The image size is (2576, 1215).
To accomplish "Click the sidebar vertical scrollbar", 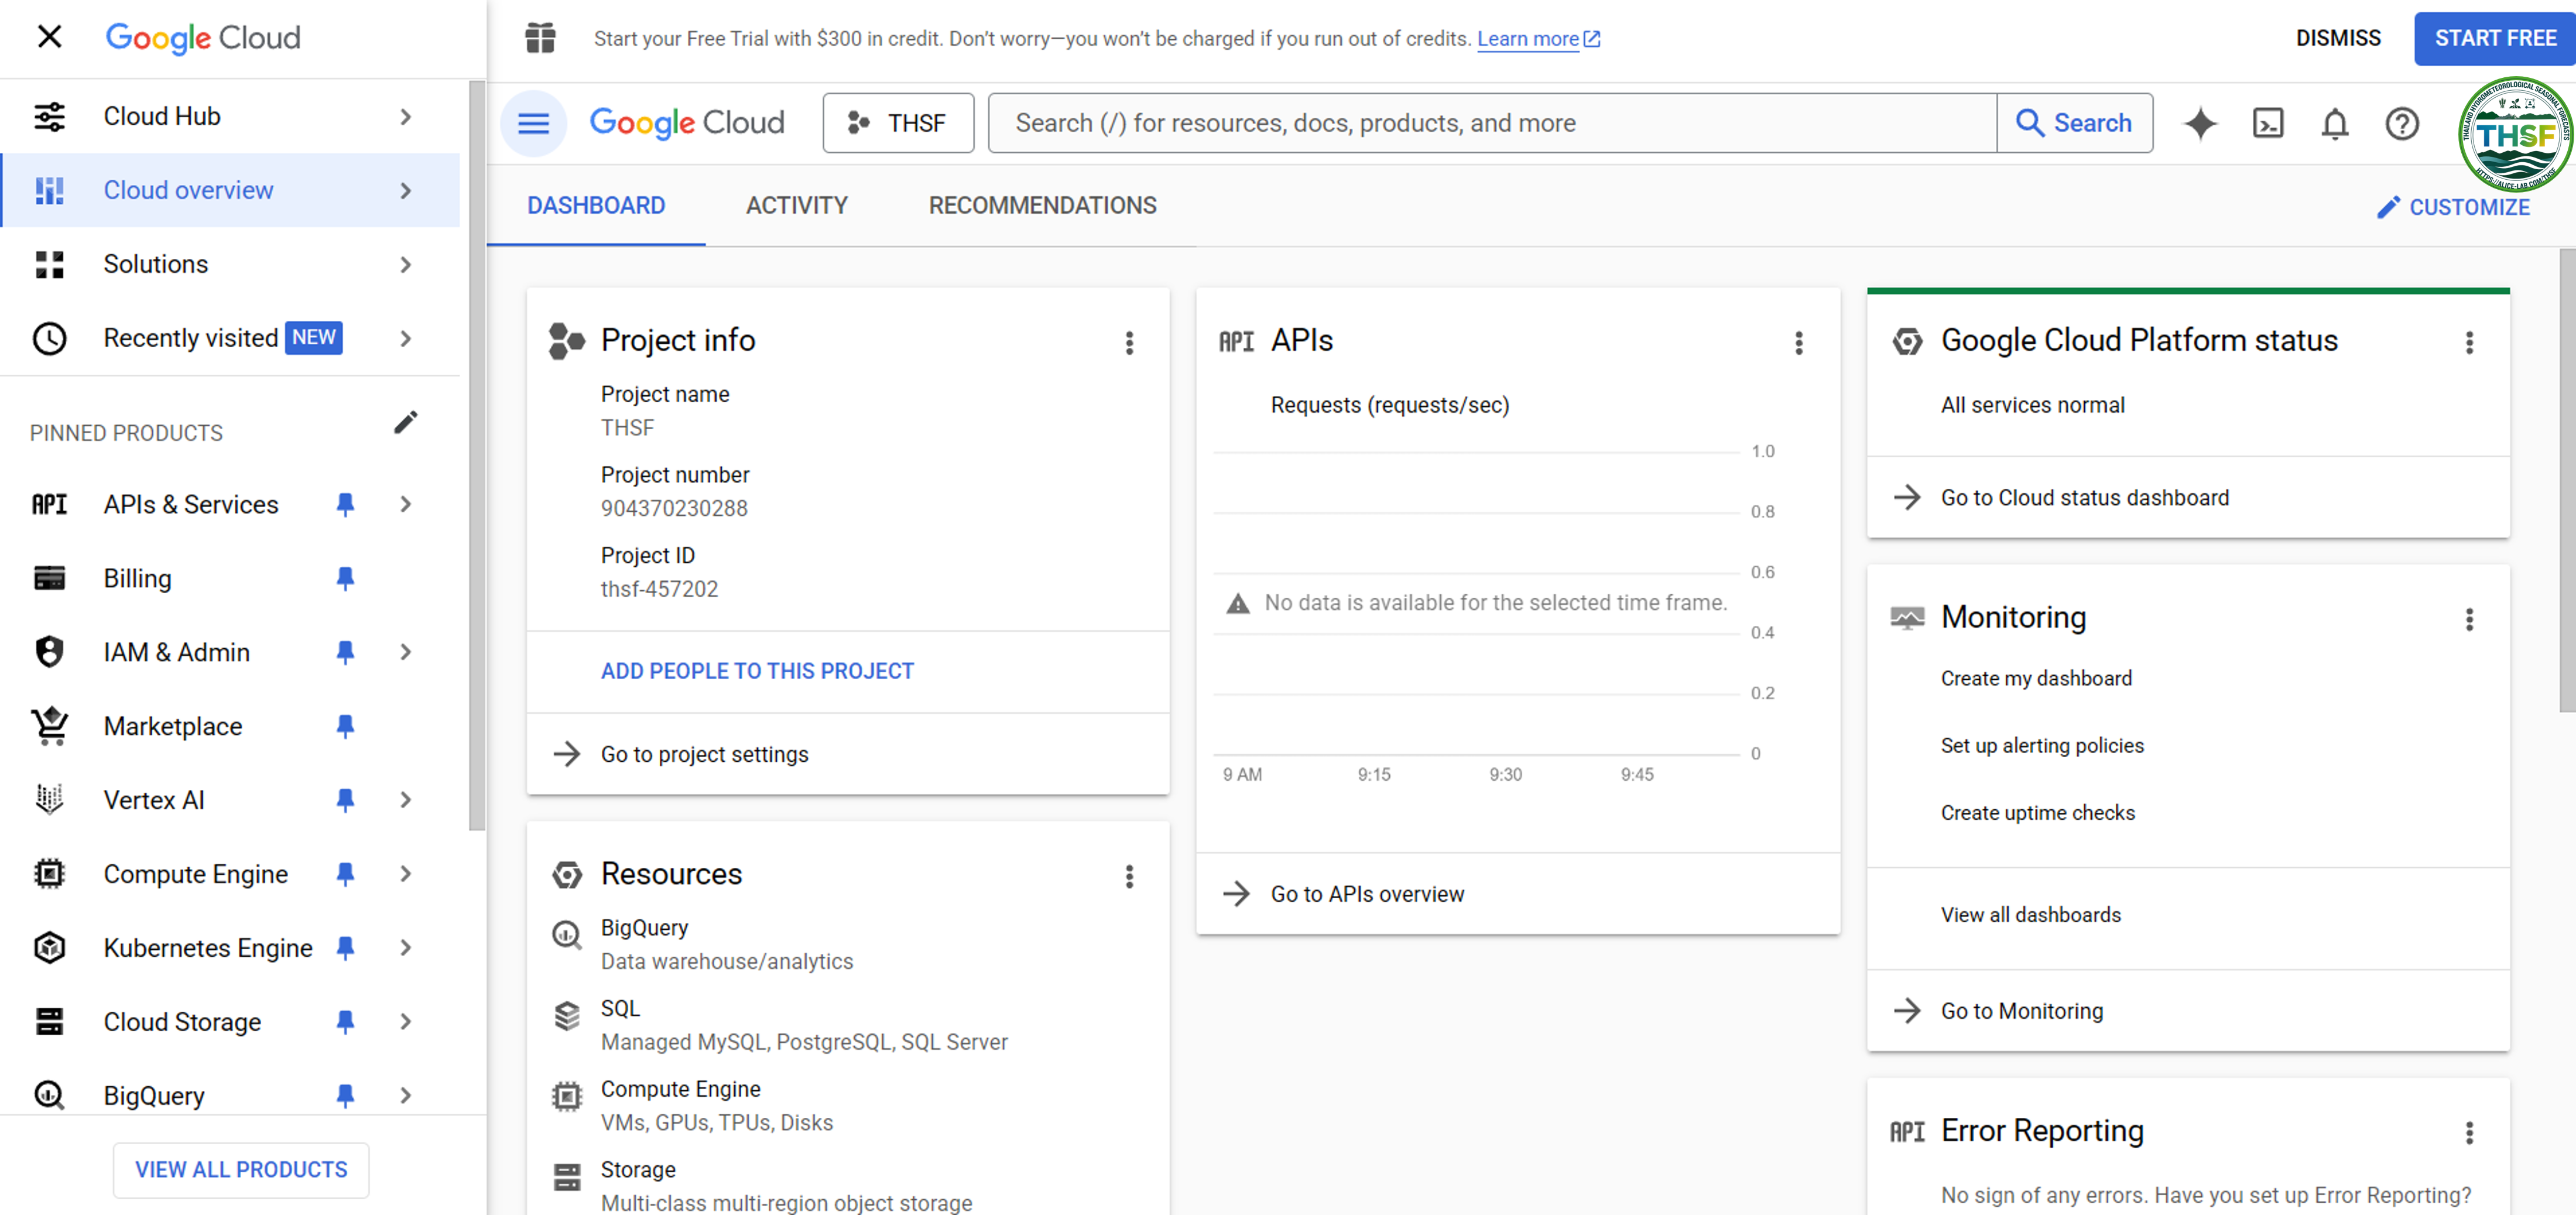I will click(476, 456).
